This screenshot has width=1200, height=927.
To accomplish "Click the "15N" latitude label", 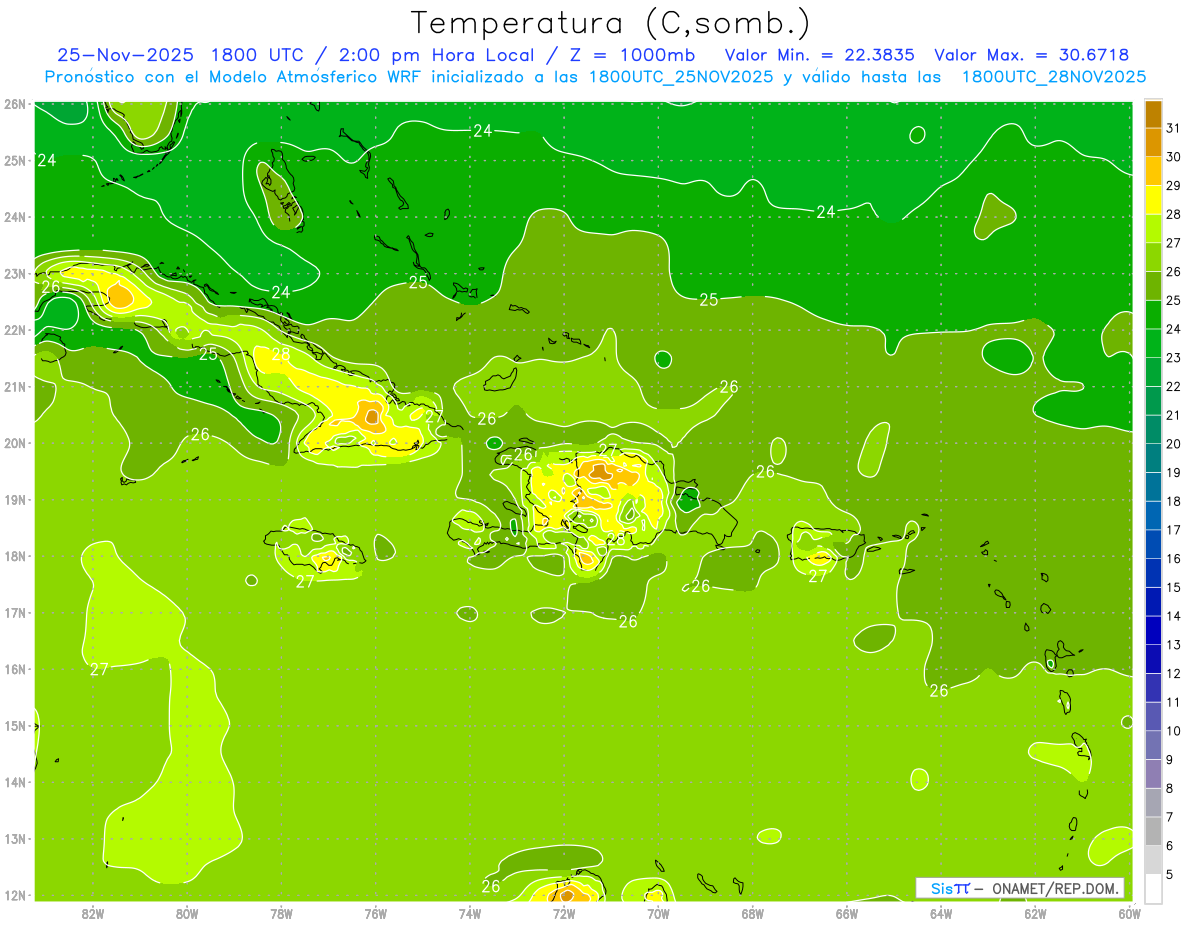I will [x=15, y=725].
